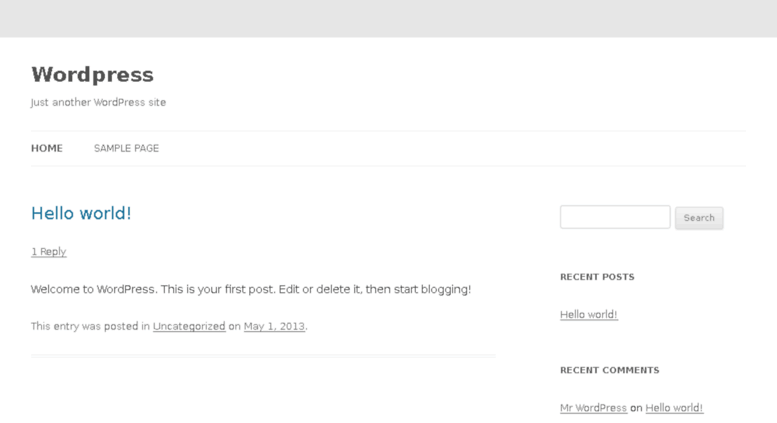Screen dimensions: 777x423
Task: Go to the HOME menu item
Action: click(47, 148)
